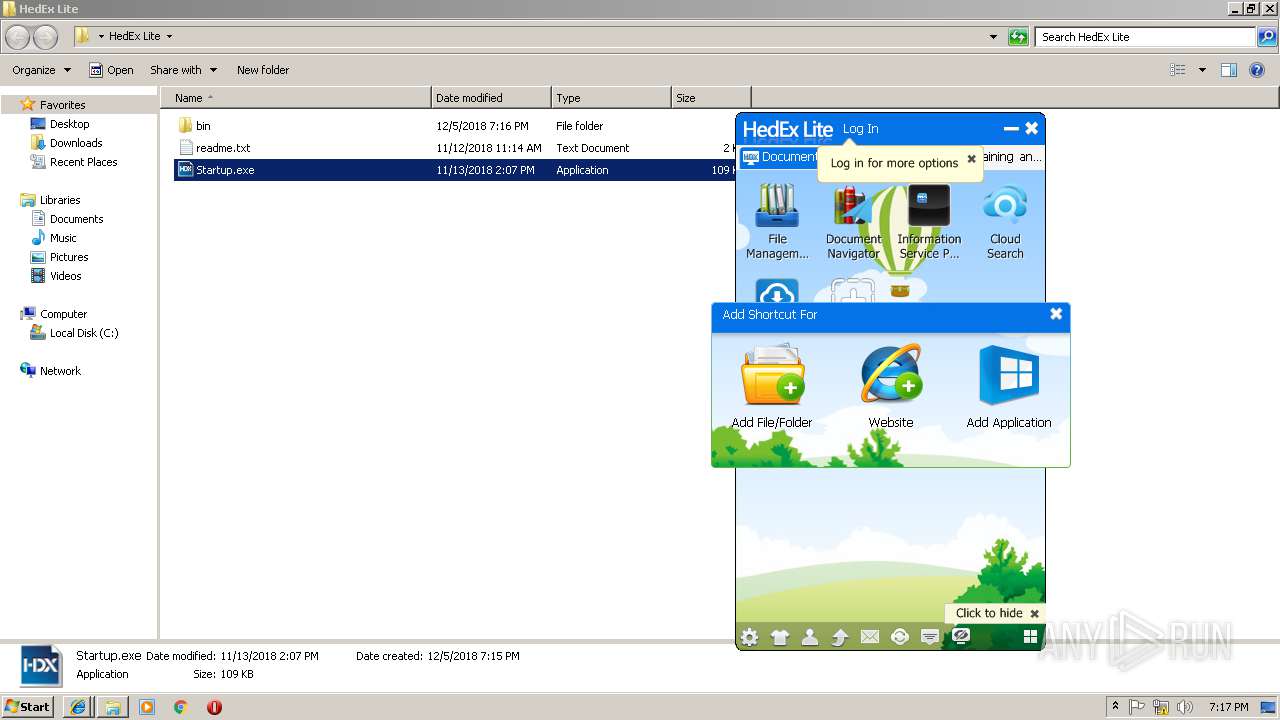This screenshot has height=720, width=1280.
Task: Open Recent Places in navigation pane
Action: (83, 162)
